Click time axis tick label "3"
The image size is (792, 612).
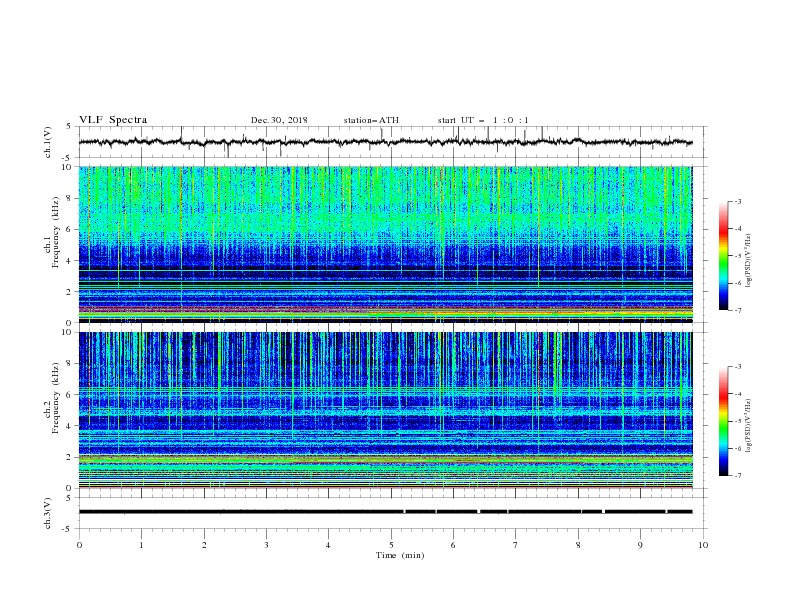click(x=266, y=545)
